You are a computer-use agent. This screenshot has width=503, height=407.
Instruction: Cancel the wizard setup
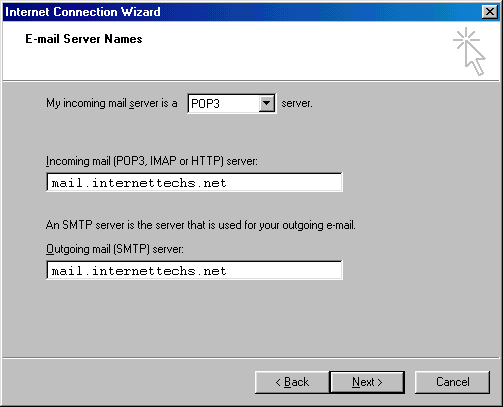click(x=452, y=382)
